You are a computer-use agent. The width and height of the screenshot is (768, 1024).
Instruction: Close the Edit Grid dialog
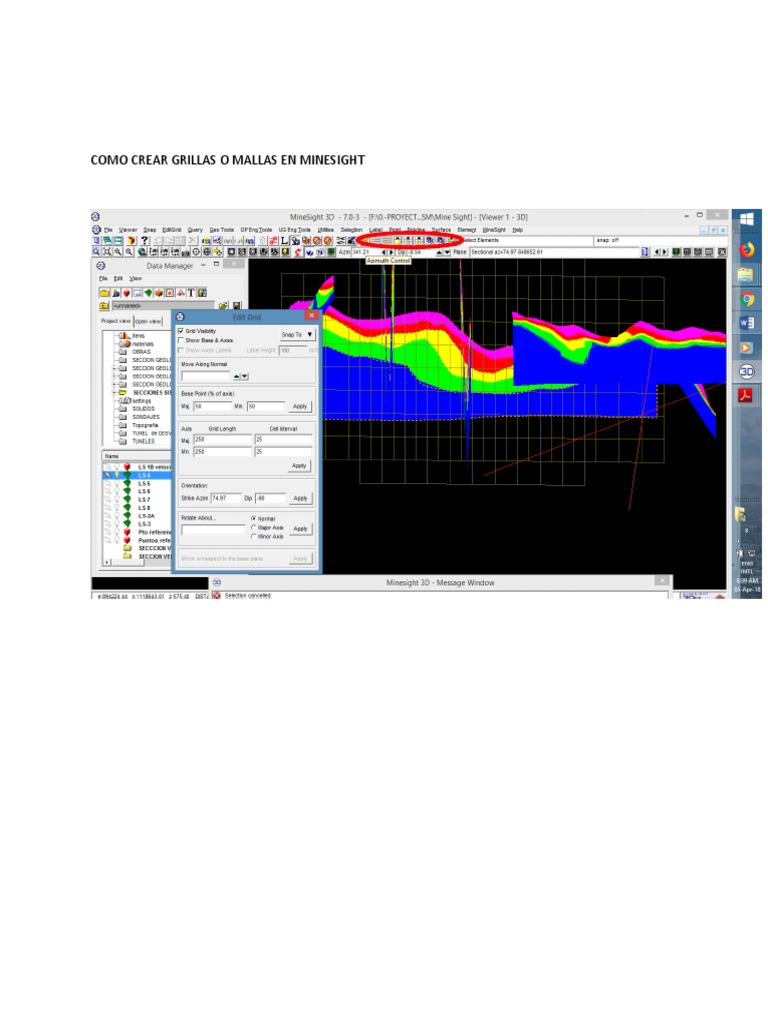(312, 315)
